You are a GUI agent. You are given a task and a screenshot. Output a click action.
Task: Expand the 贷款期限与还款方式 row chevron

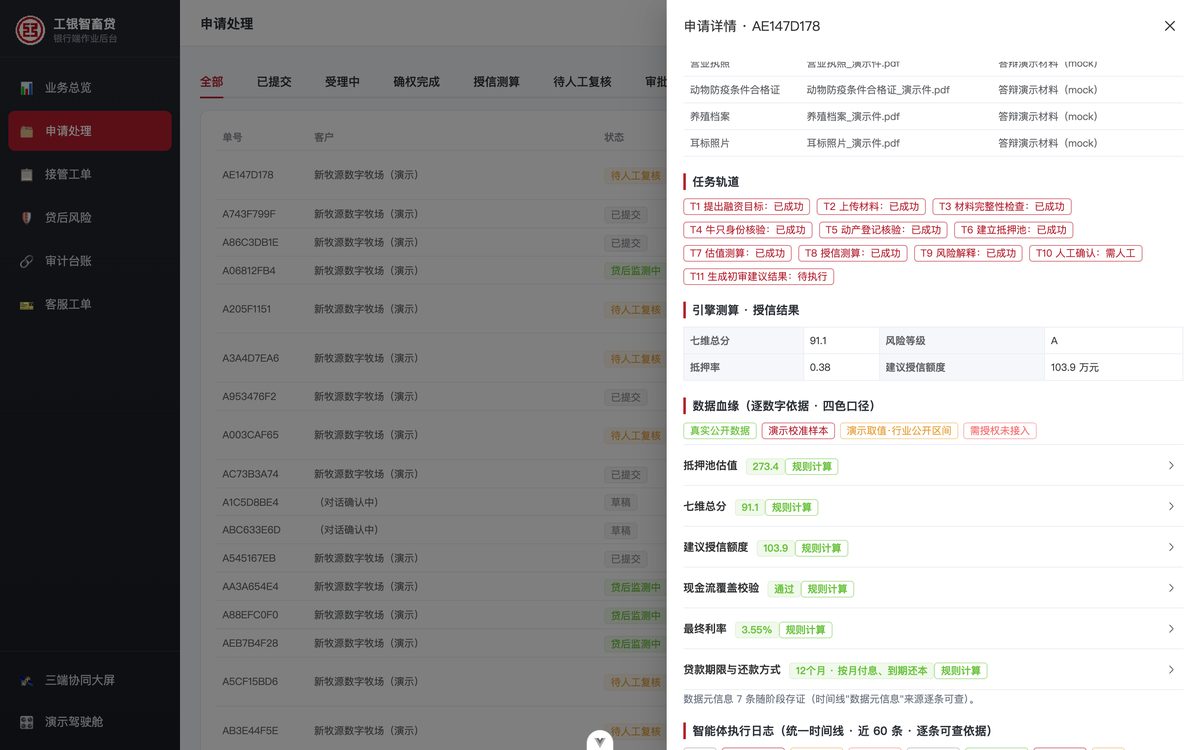click(1171, 670)
